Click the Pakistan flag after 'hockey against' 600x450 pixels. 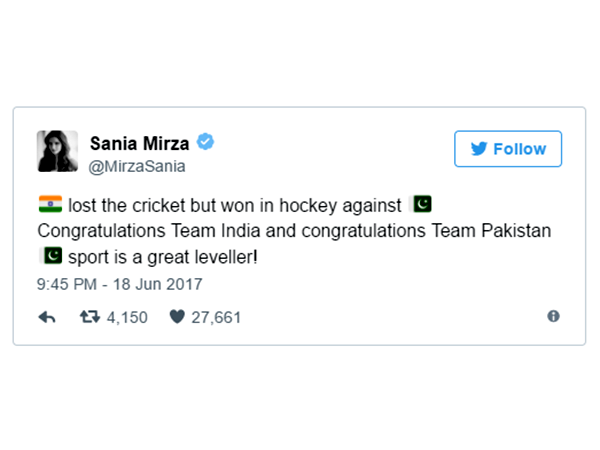[421, 205]
